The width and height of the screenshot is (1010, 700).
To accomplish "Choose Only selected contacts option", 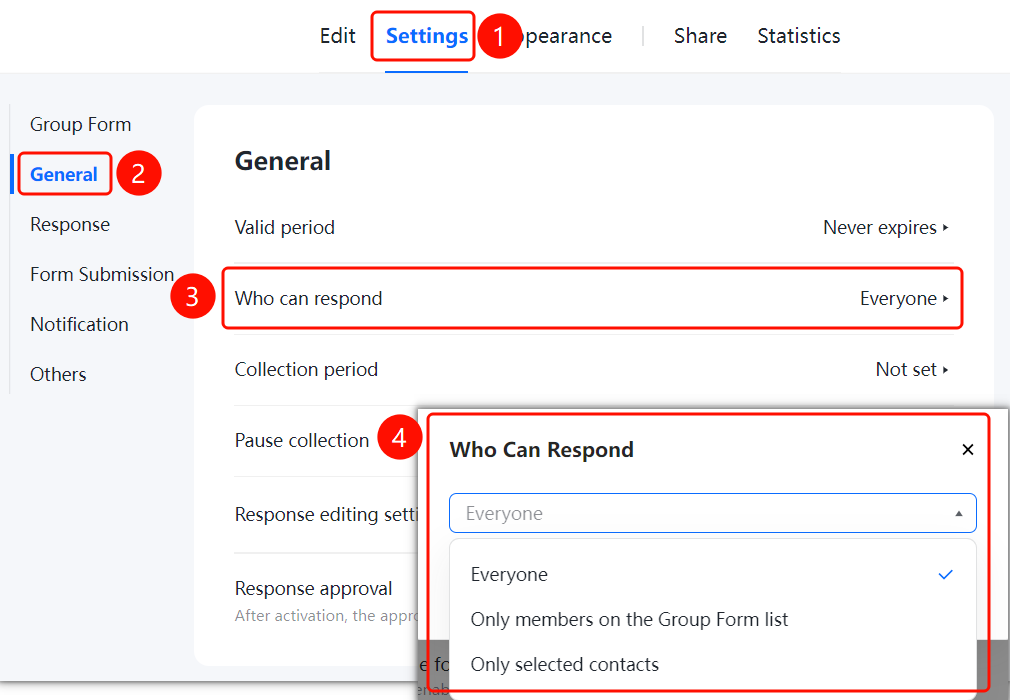I will 712,665.
